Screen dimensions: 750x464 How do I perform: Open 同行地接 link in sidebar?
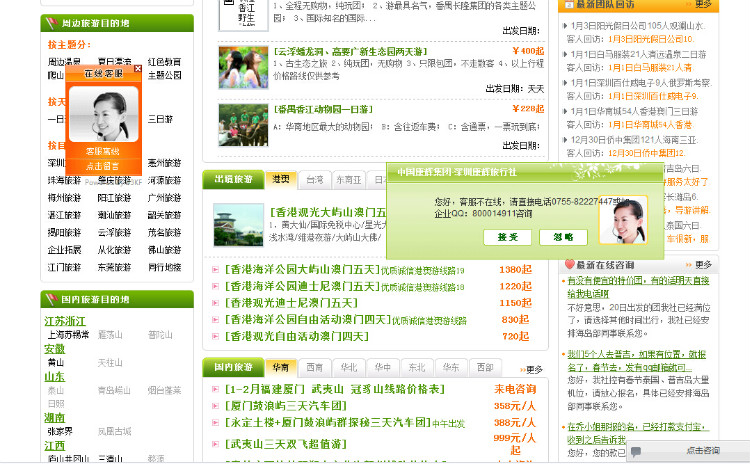coord(165,267)
